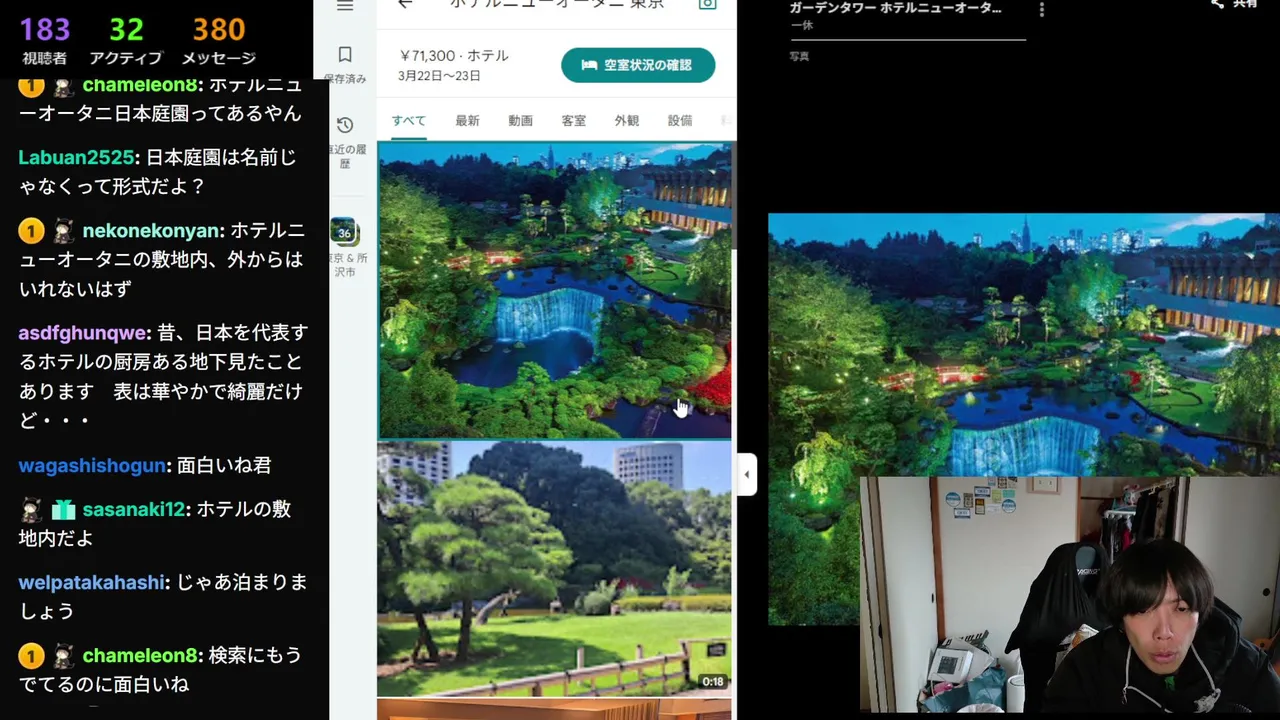Click the Check availability button
This screenshot has width=1280, height=720.
point(638,65)
